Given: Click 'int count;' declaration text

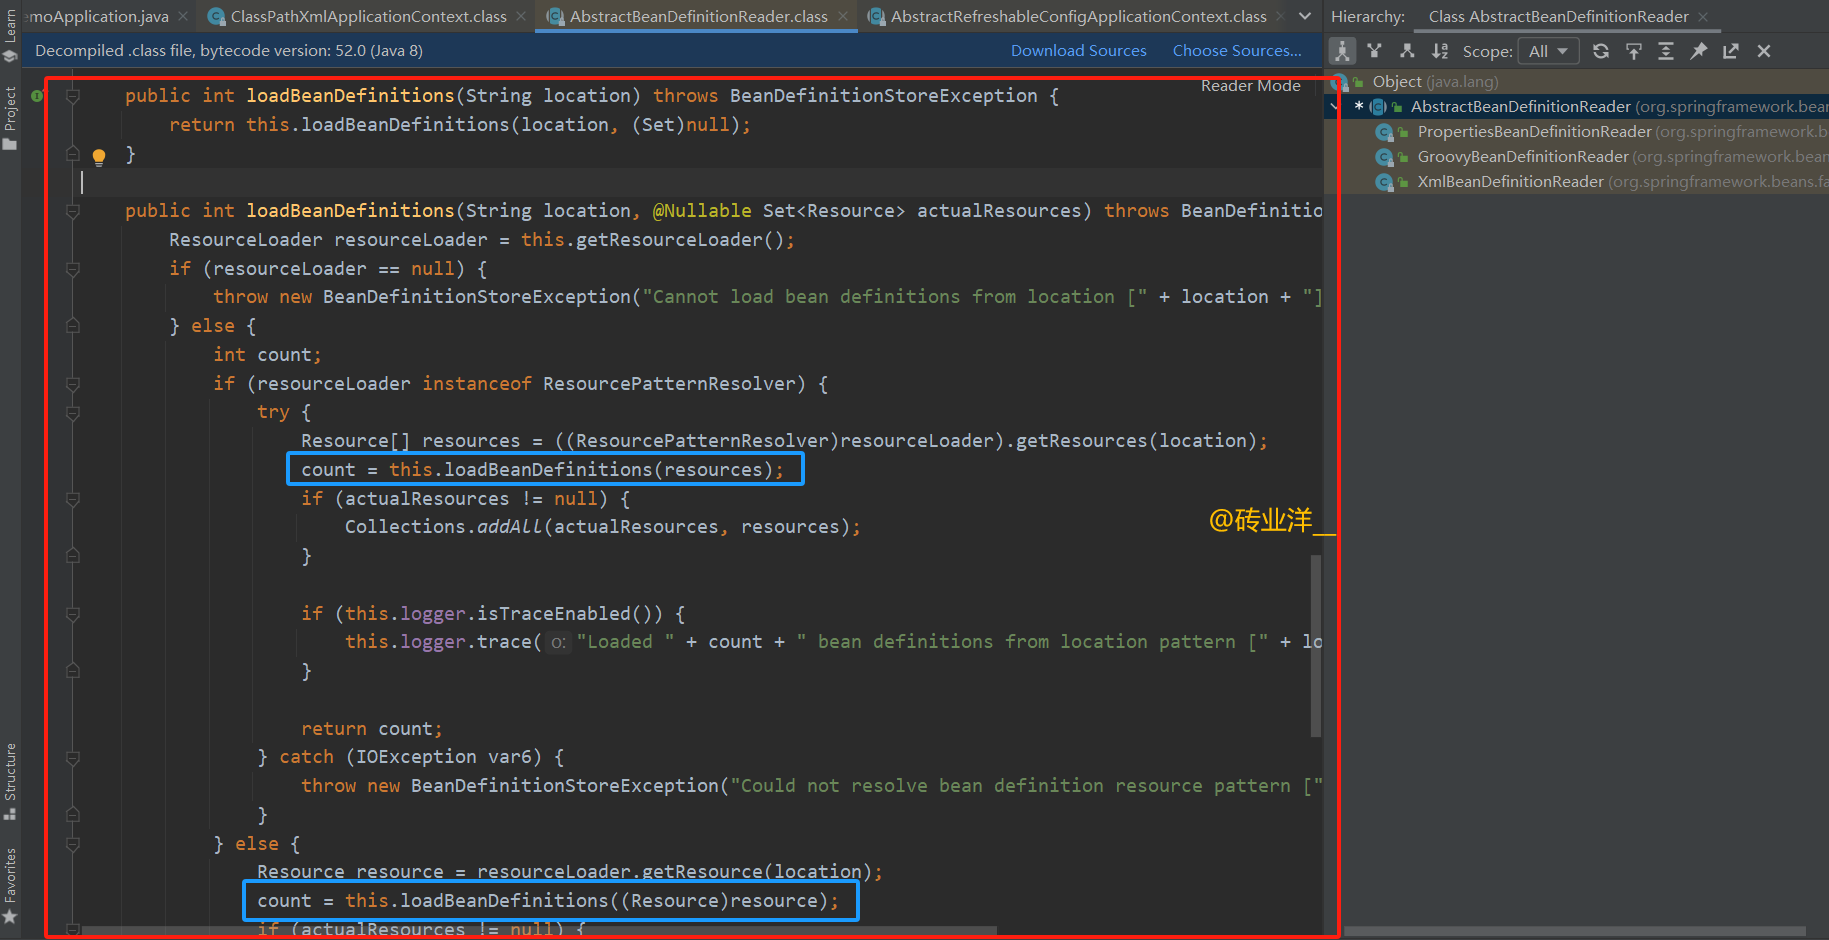Looking at the screenshot, I should point(267,355).
